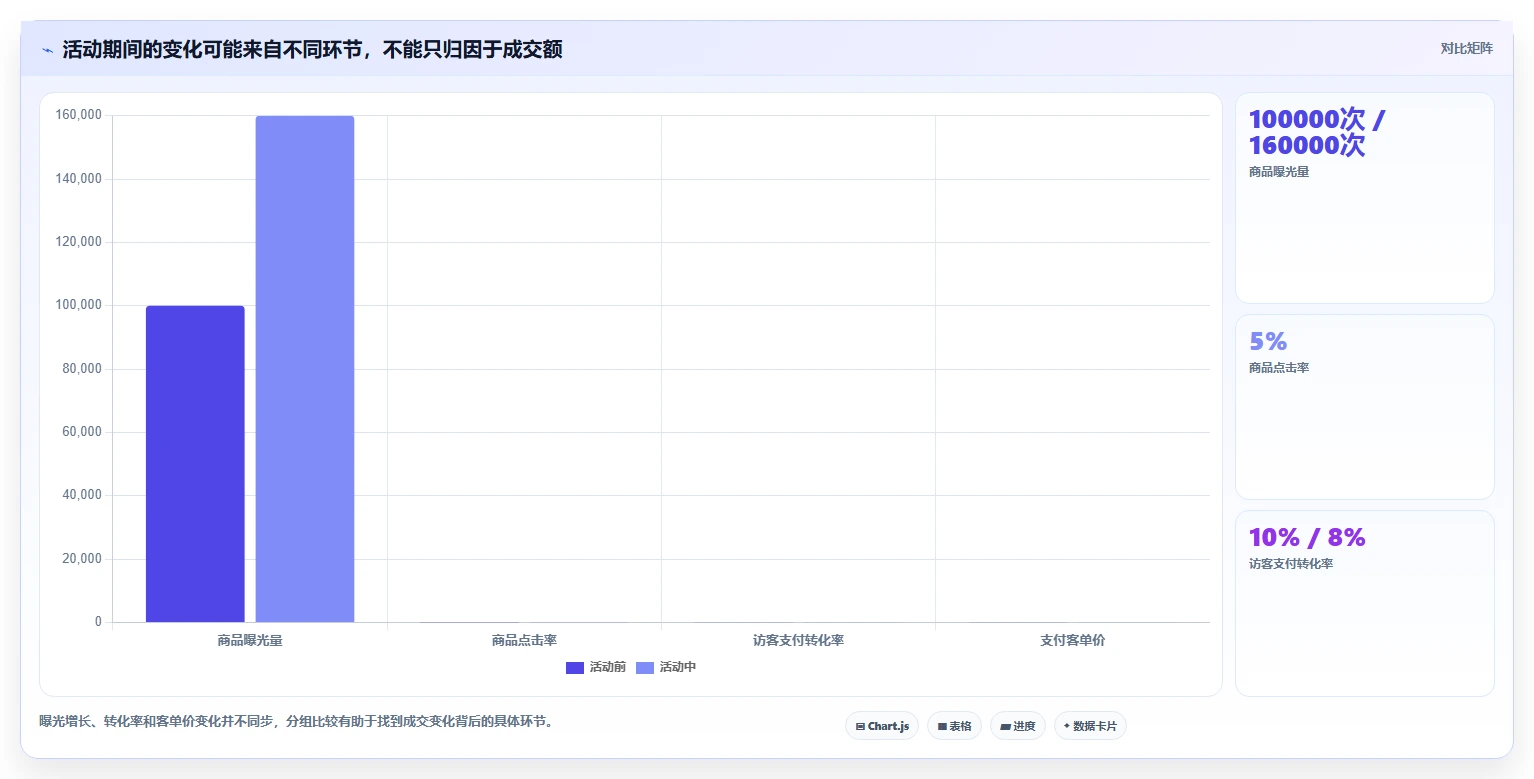Click the 支付客单价 axis label
This screenshot has height=779, width=1534.
click(1072, 640)
